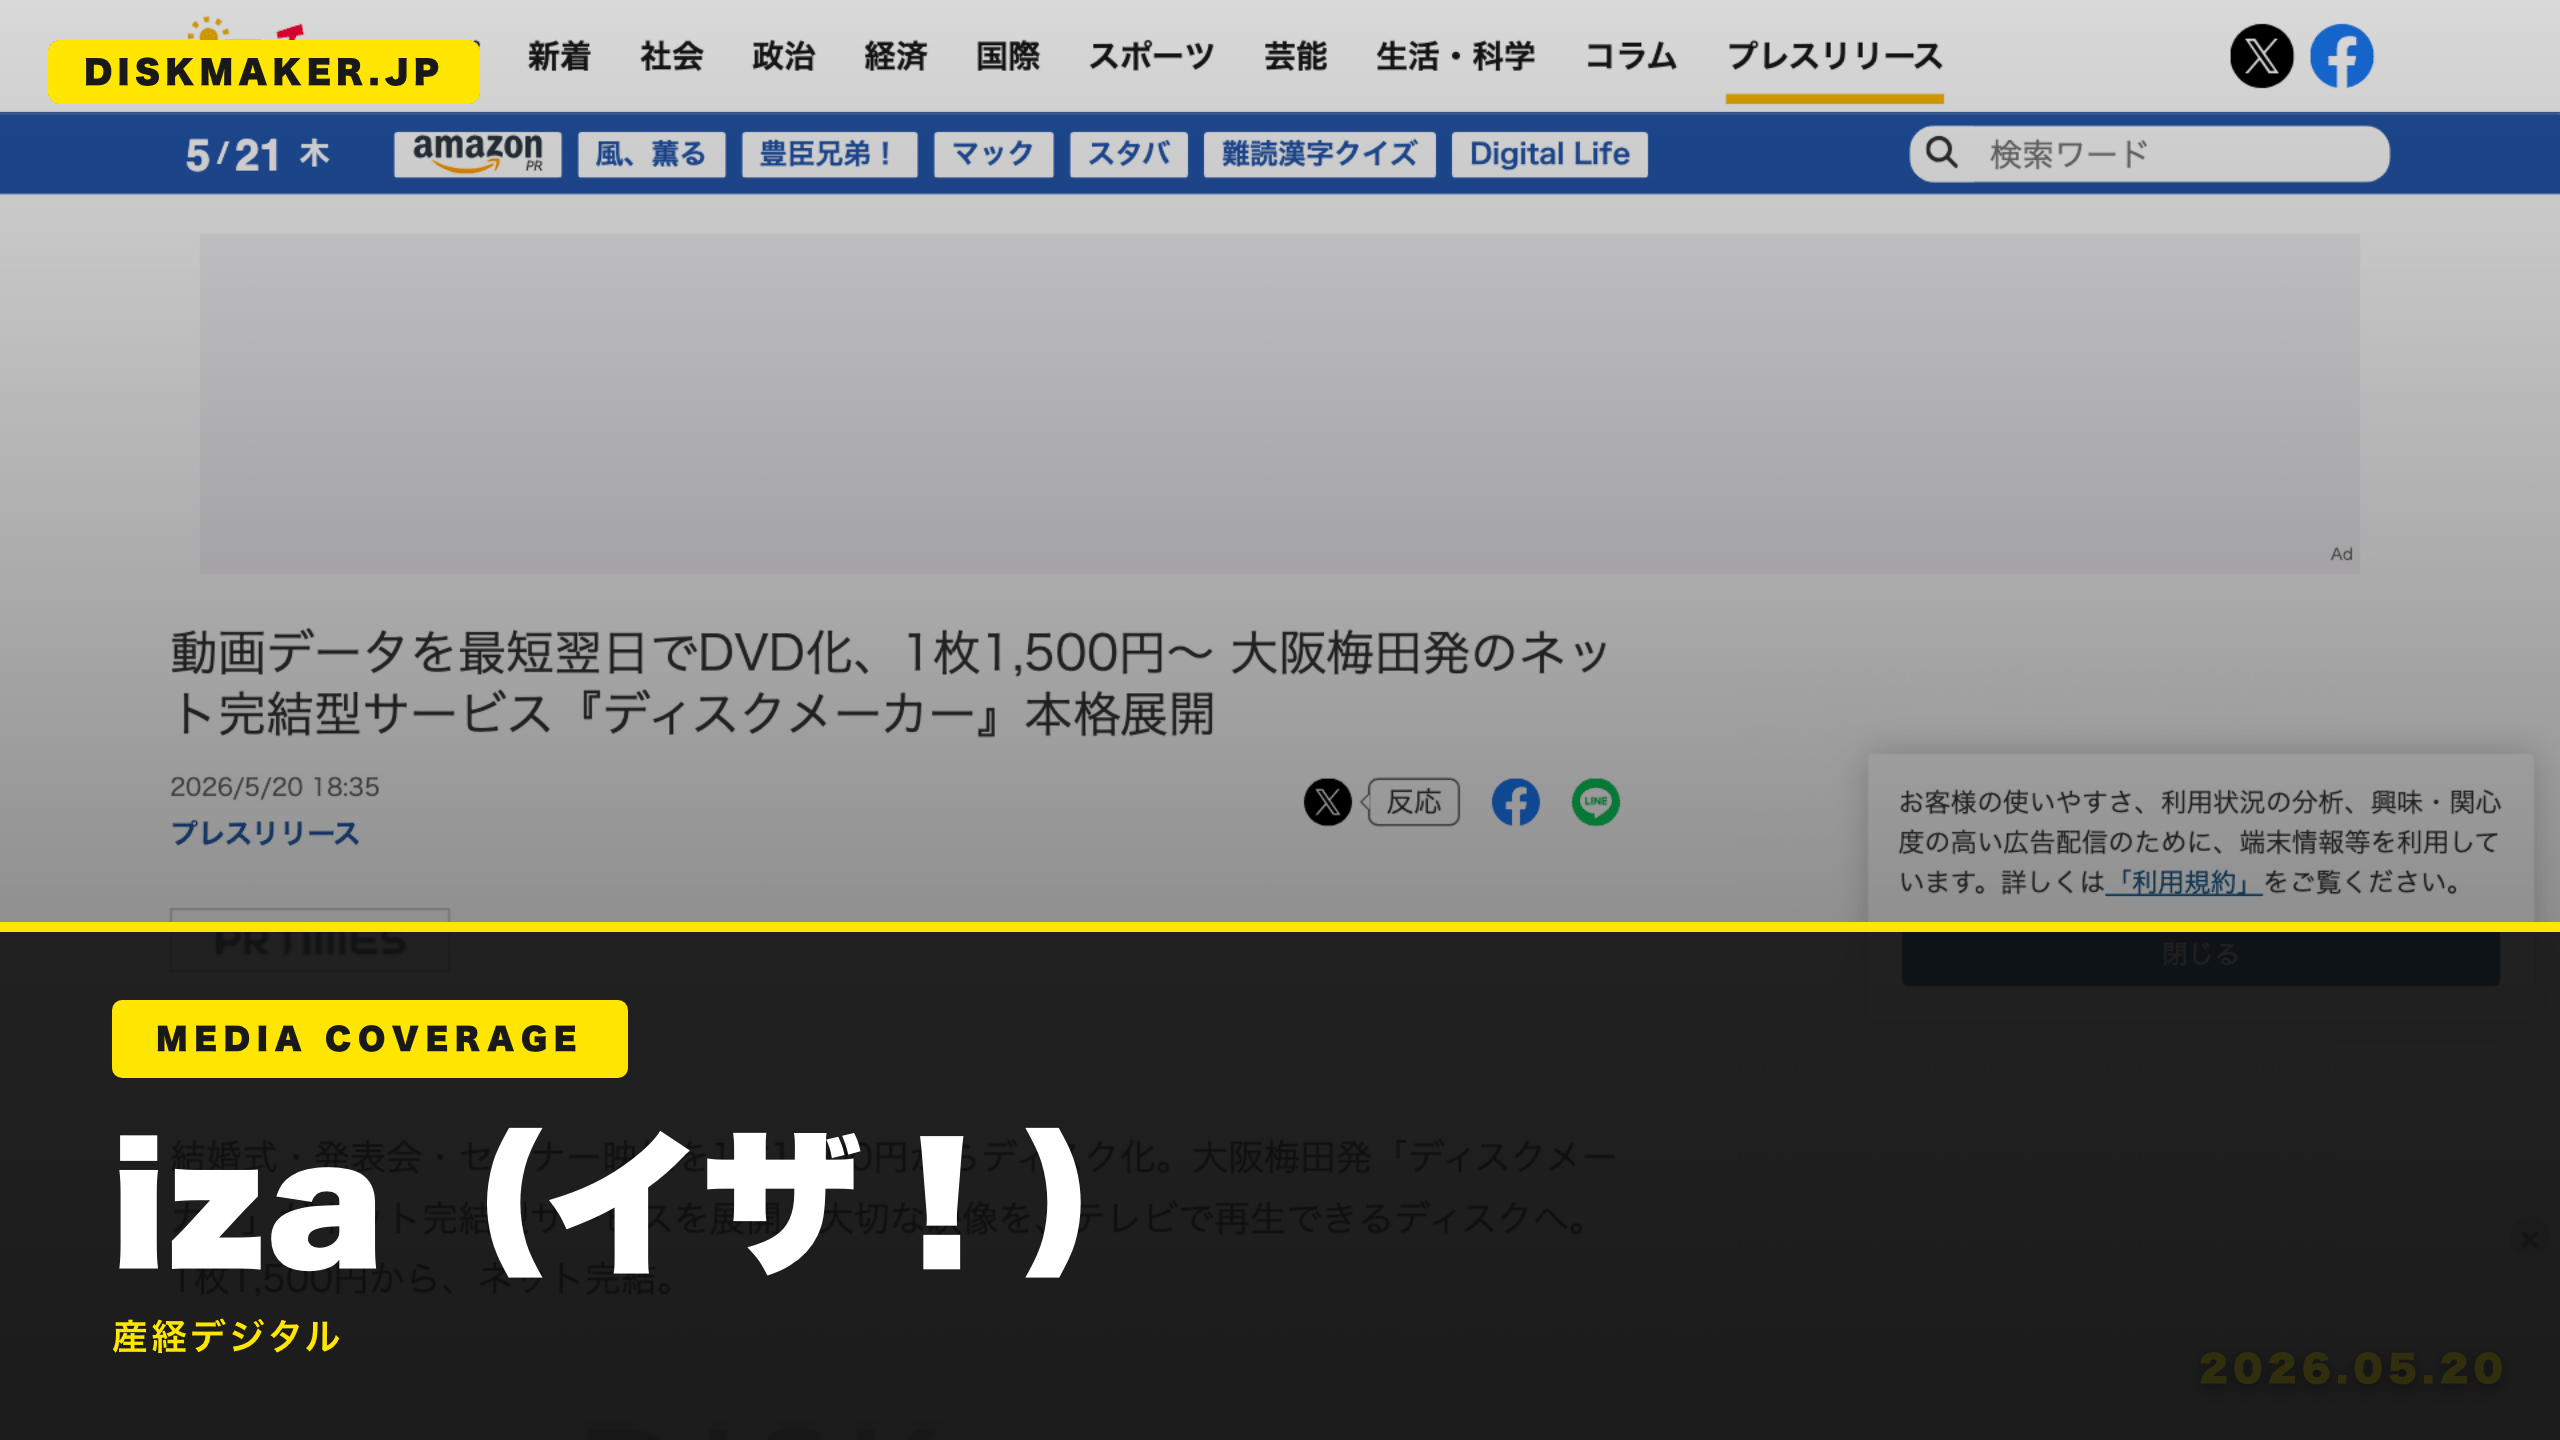Click the 豊臣兄弟！ topic tag

[x=829, y=154]
